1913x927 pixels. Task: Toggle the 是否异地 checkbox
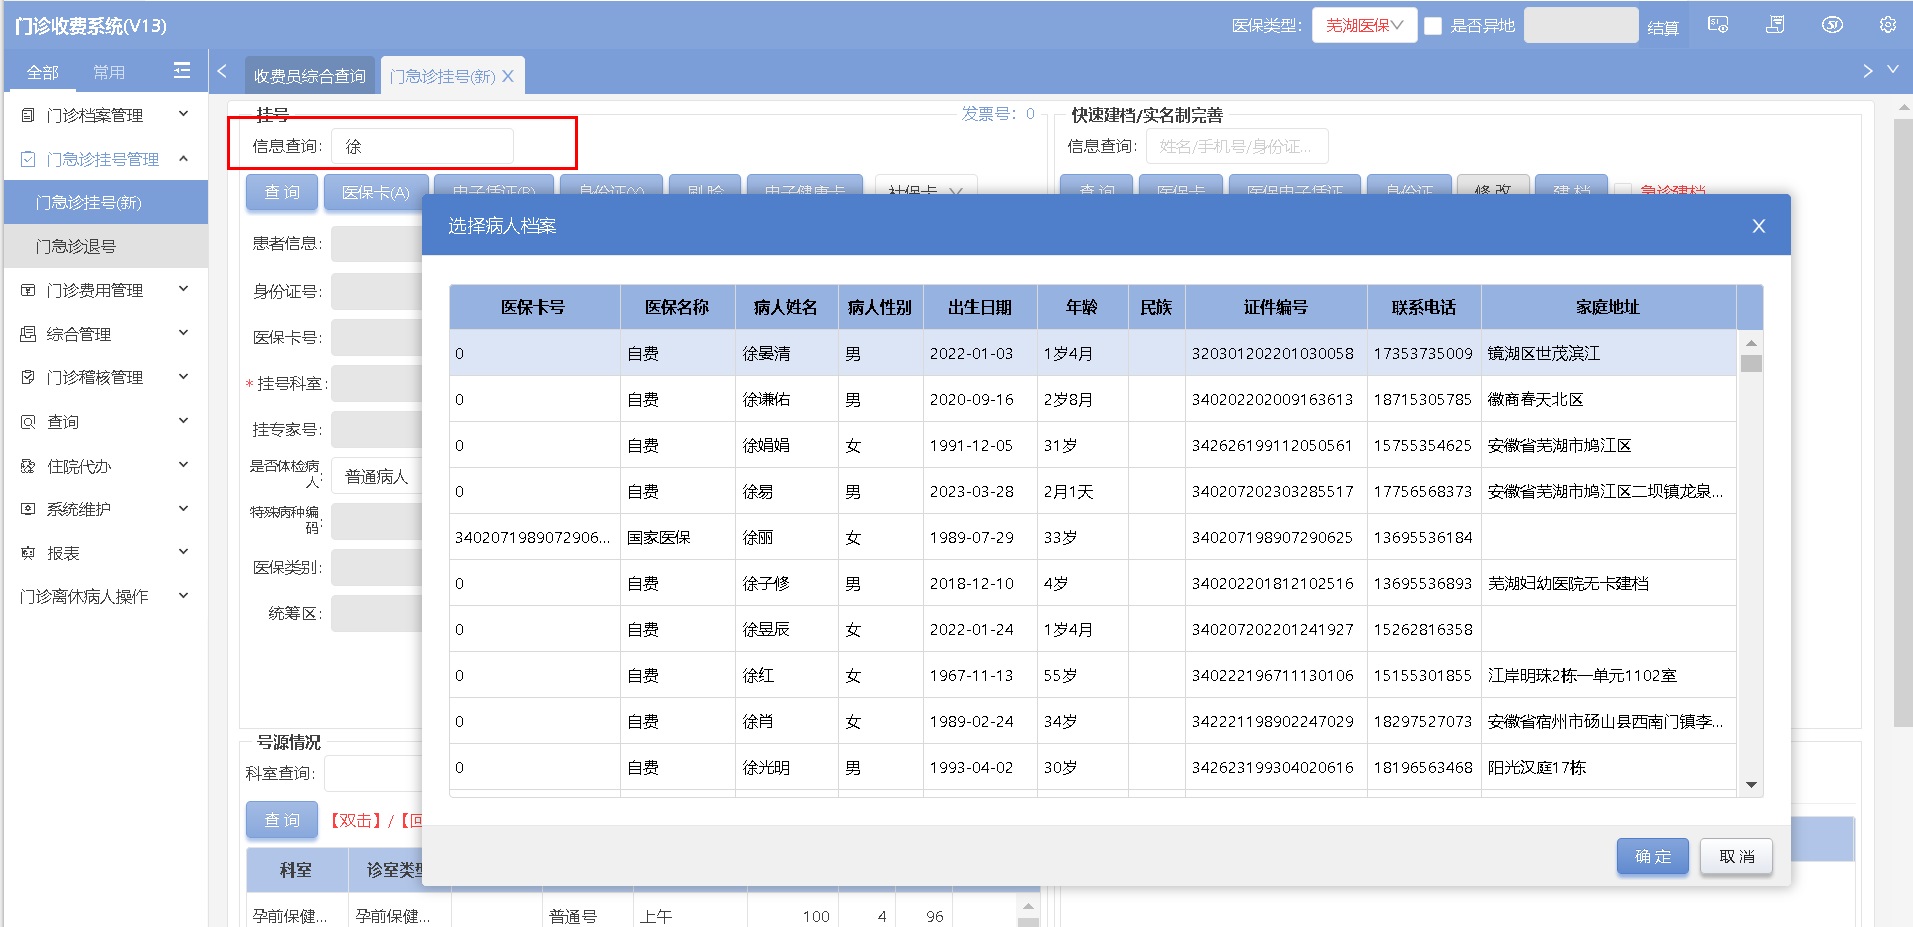[x=1433, y=26]
